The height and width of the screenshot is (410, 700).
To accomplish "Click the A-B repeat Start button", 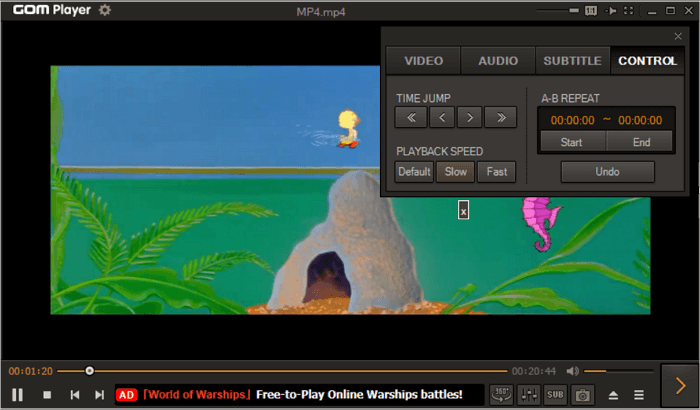I will 571,142.
